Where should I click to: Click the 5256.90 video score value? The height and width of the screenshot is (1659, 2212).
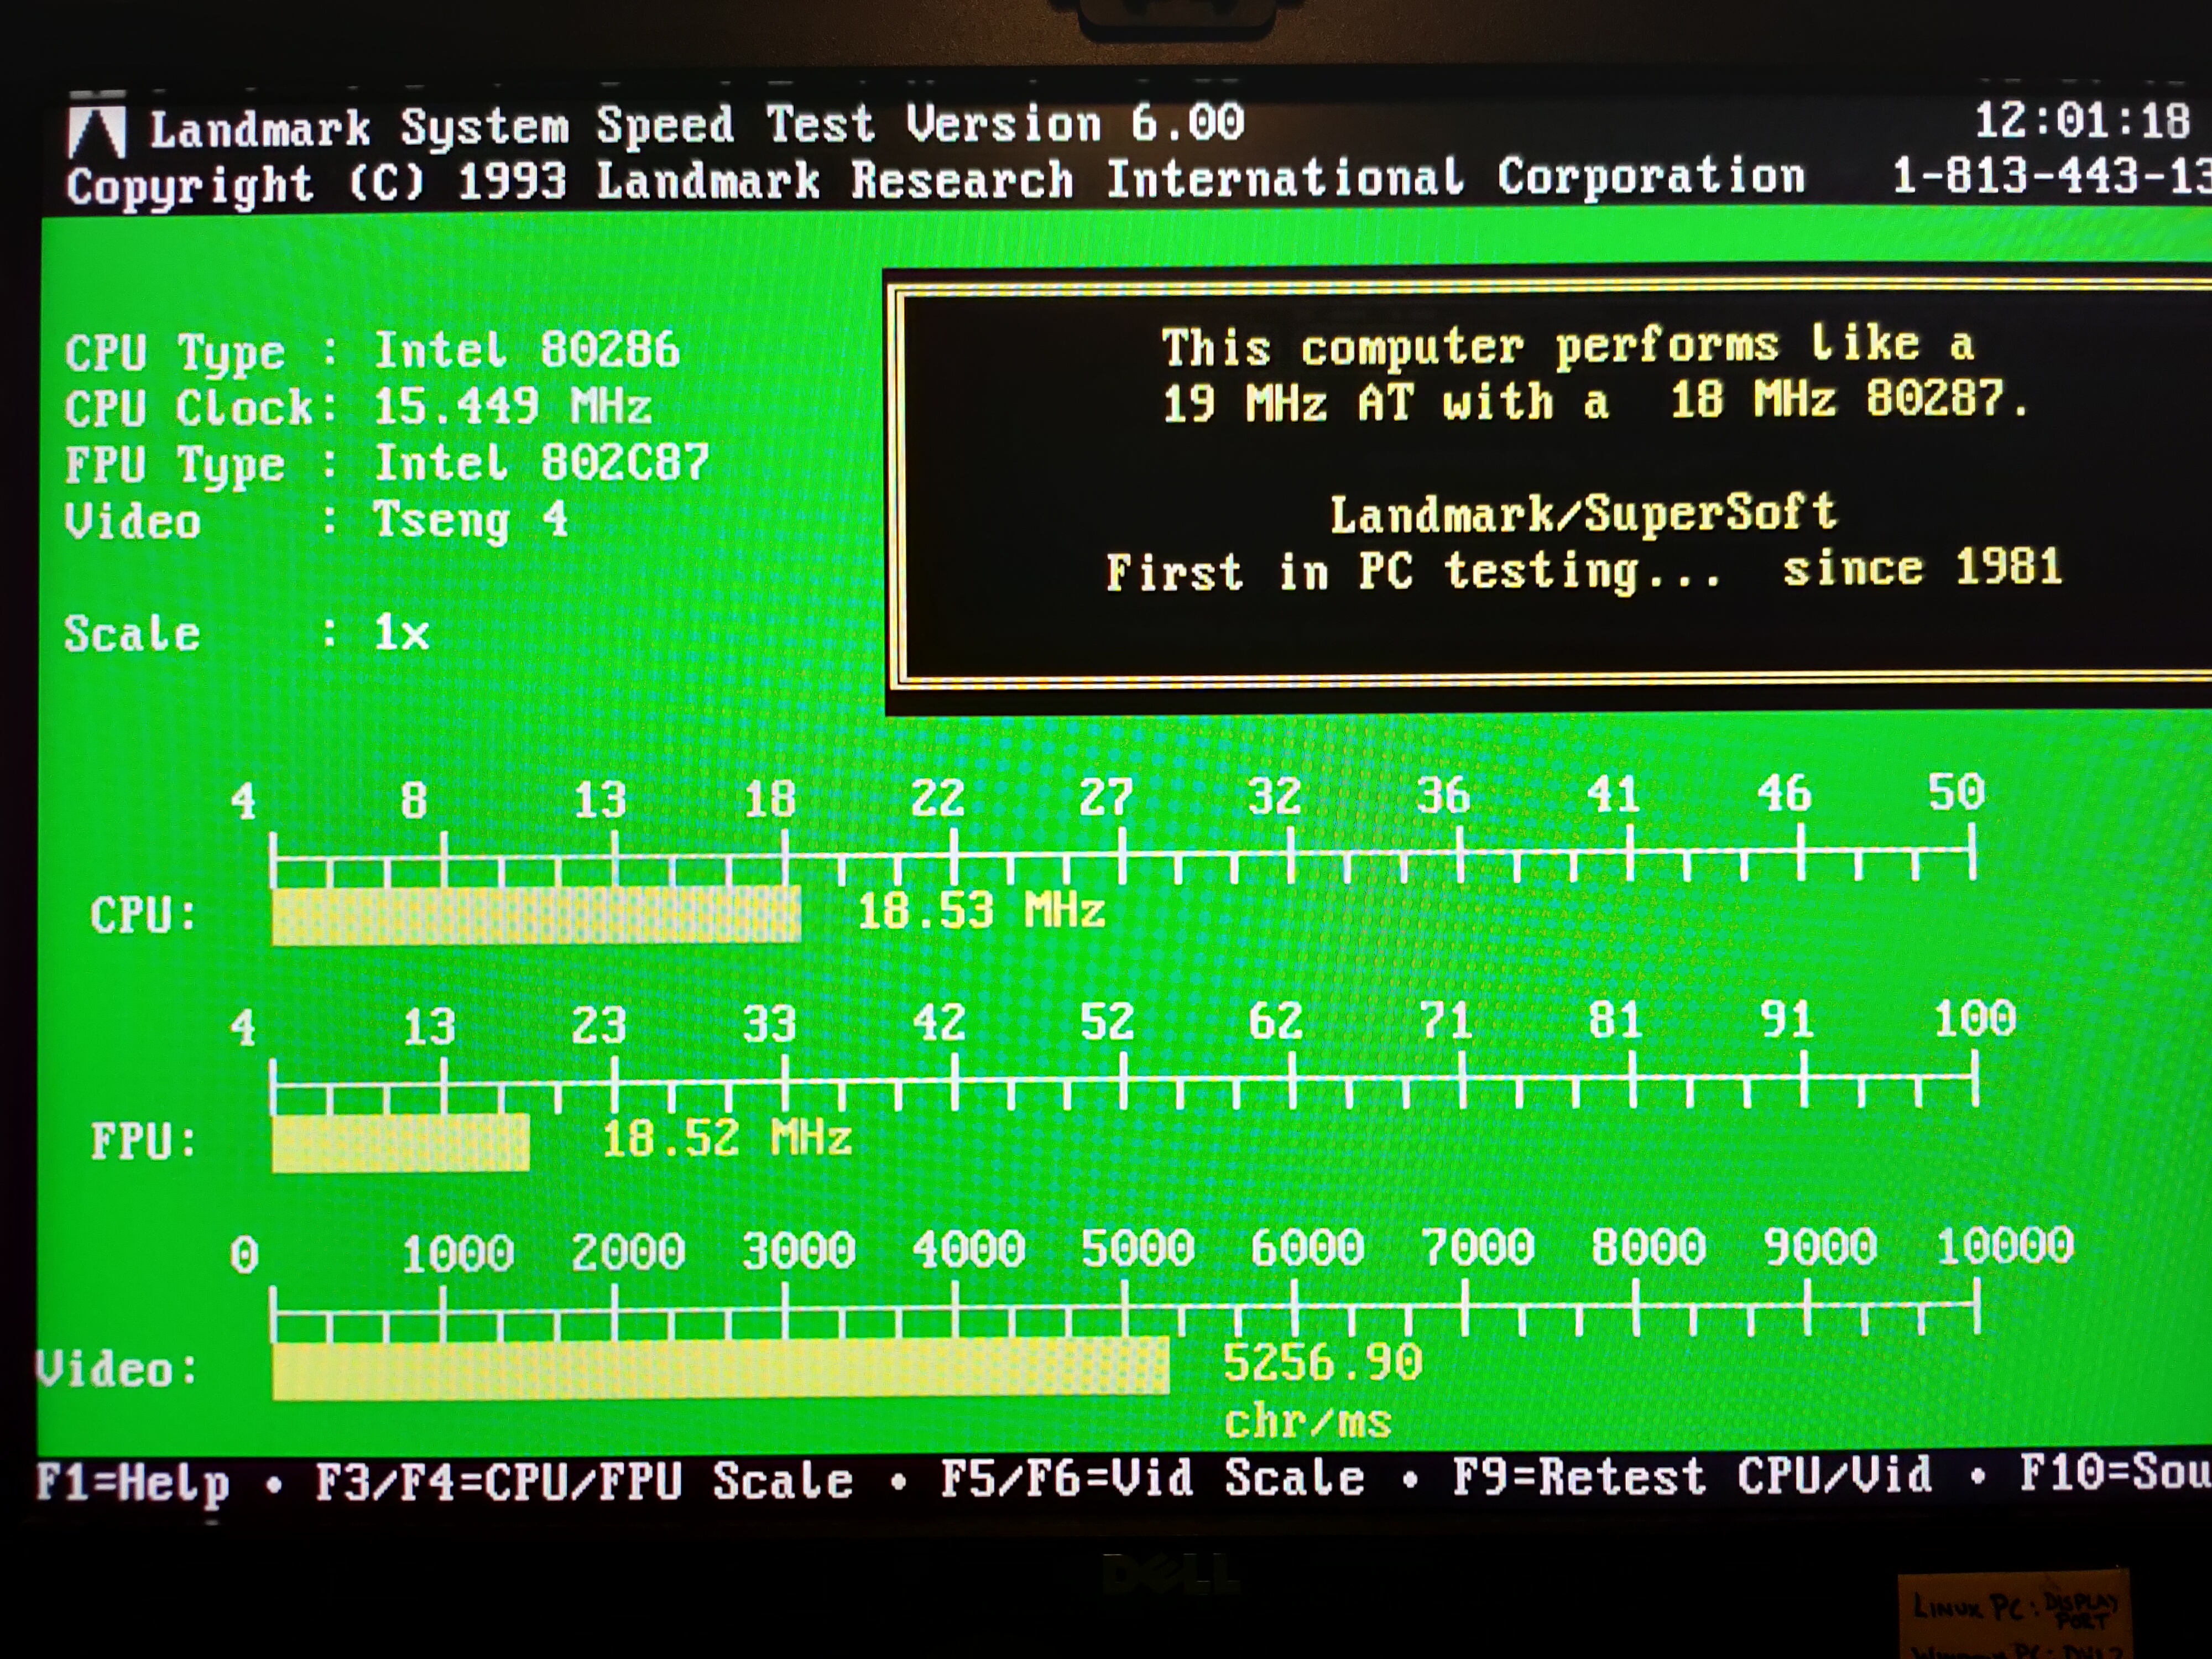tap(1322, 1362)
